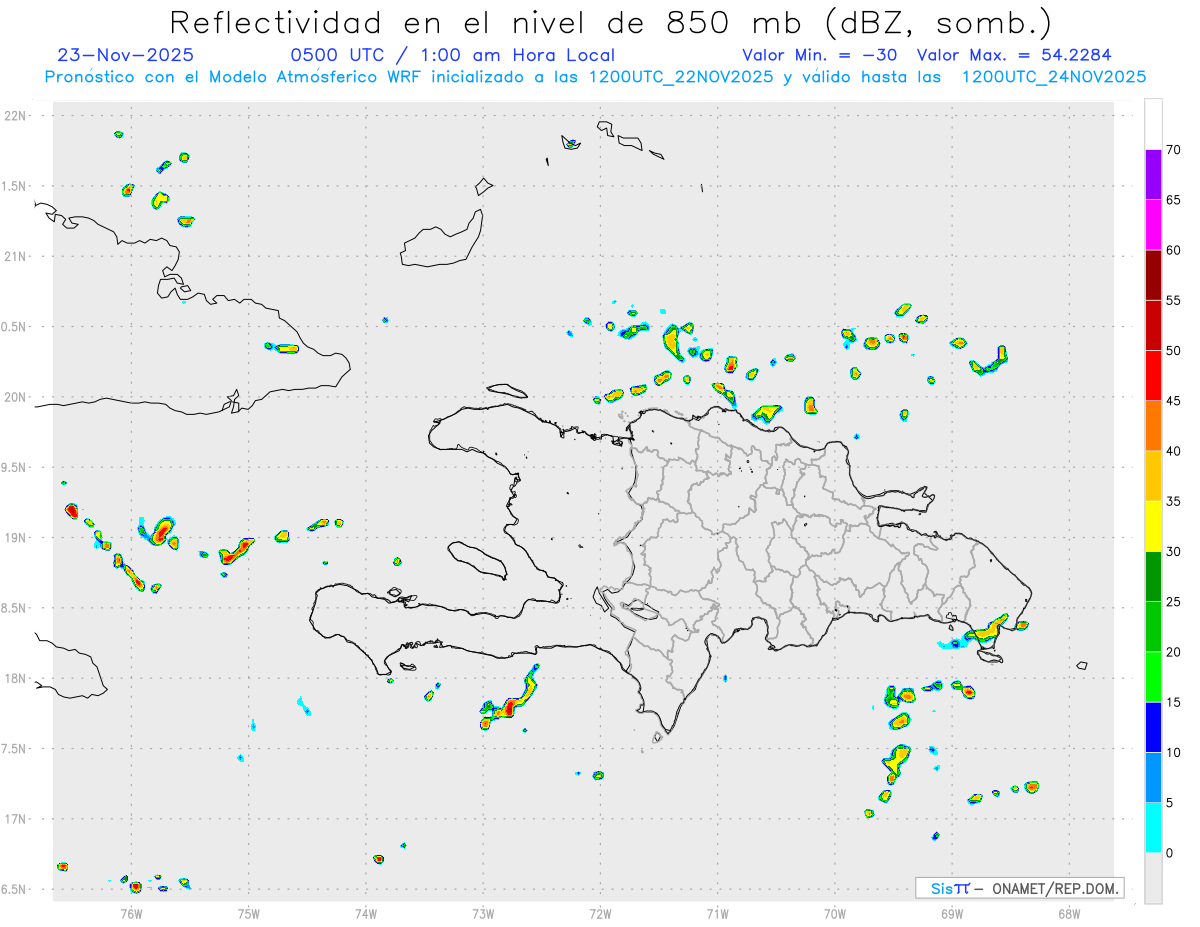Viewport: 1200px width, 927px height.
Task: Click the '0' colorbar tick value
Action: [x=1171, y=853]
